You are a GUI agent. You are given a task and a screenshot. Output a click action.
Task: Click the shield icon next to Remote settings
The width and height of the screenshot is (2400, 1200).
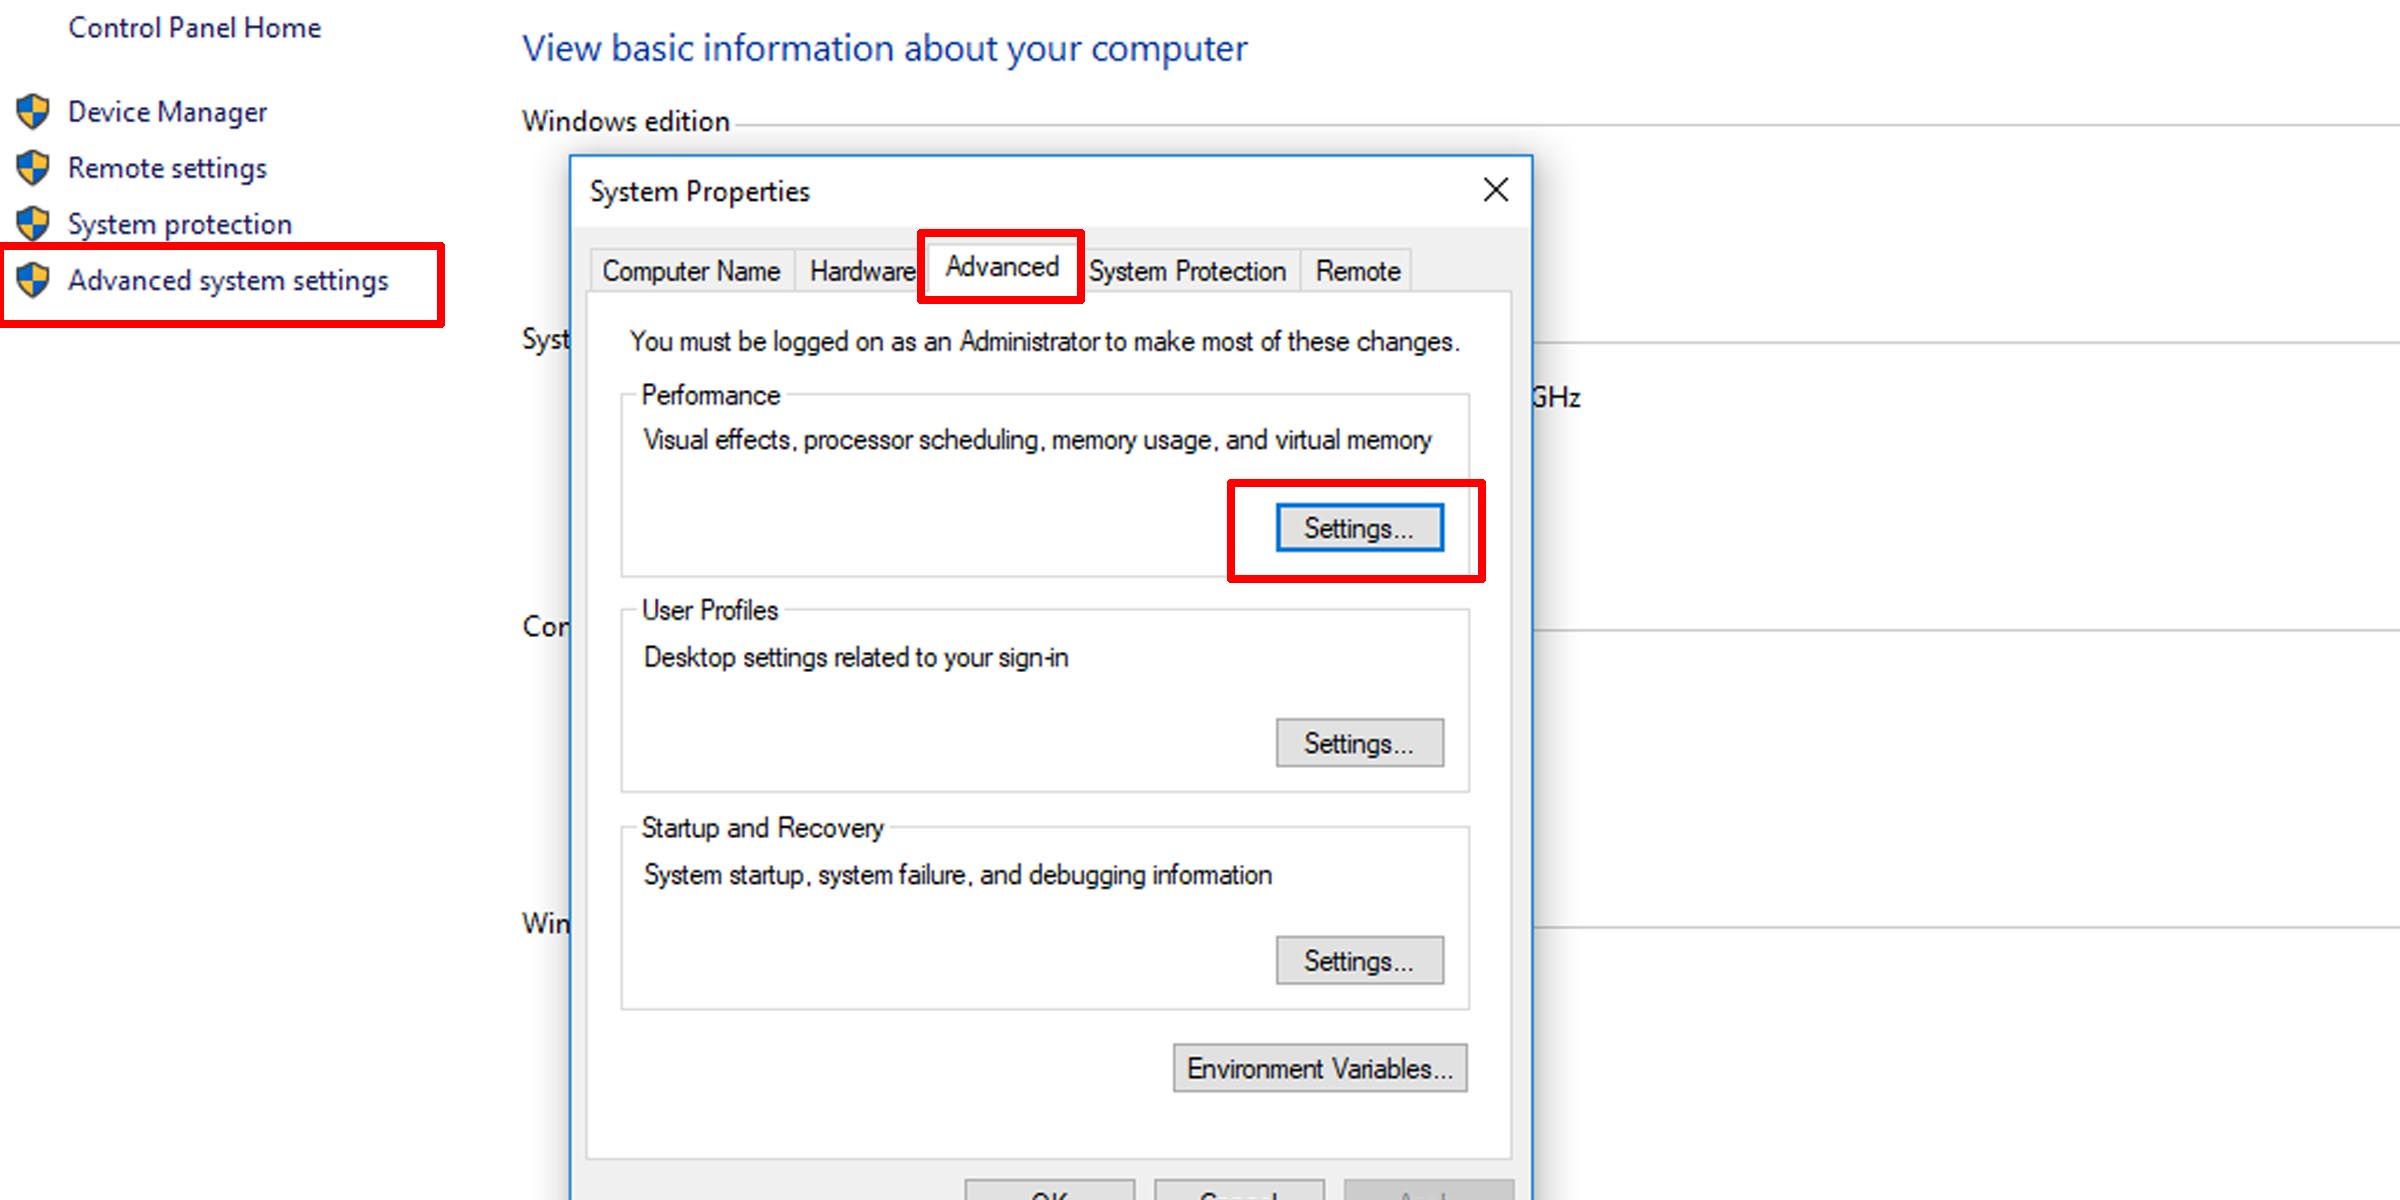pyautogui.click(x=33, y=168)
